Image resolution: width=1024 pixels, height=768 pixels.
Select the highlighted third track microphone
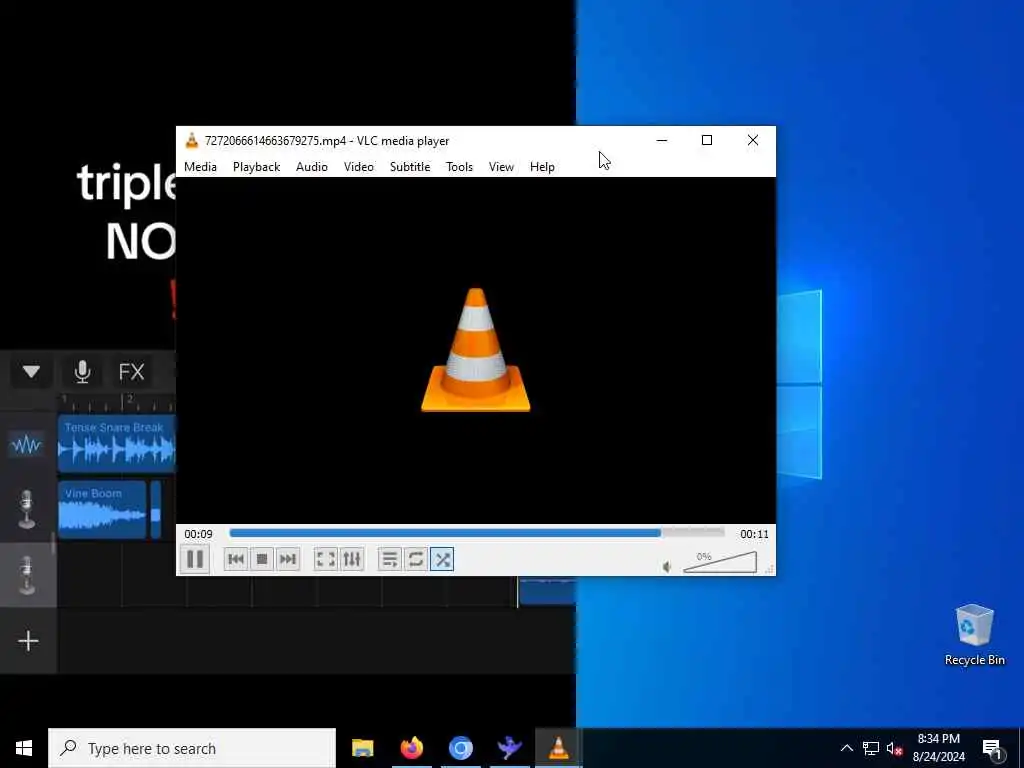click(x=26, y=575)
